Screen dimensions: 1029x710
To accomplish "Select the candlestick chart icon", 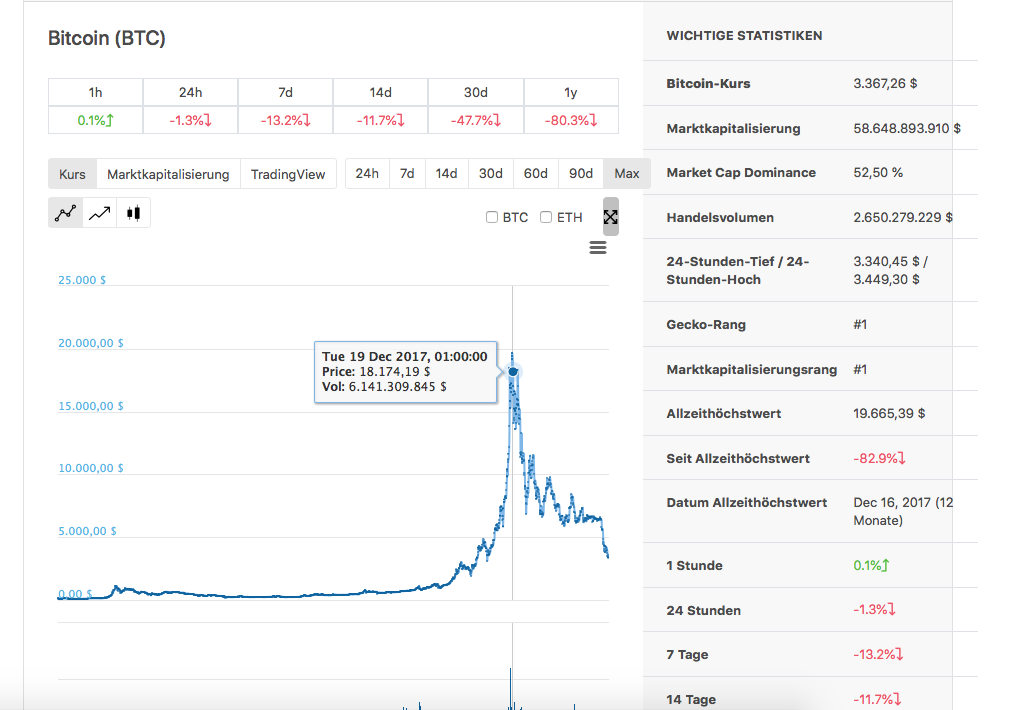I will click(x=133, y=212).
